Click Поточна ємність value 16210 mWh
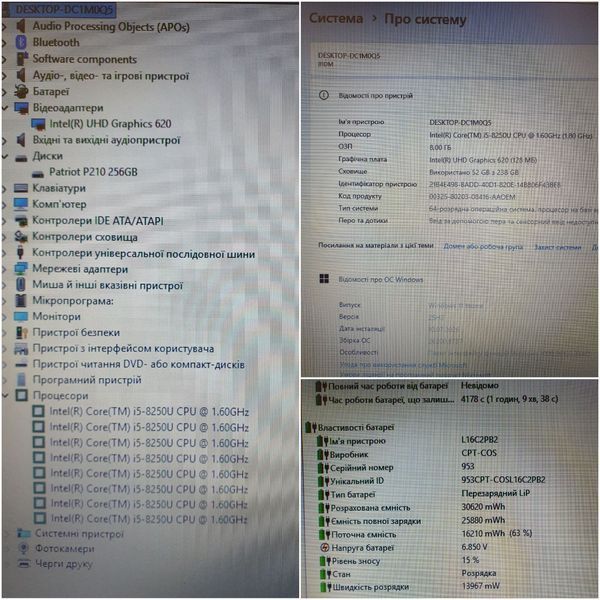The height and width of the screenshot is (600, 600). (x=497, y=533)
